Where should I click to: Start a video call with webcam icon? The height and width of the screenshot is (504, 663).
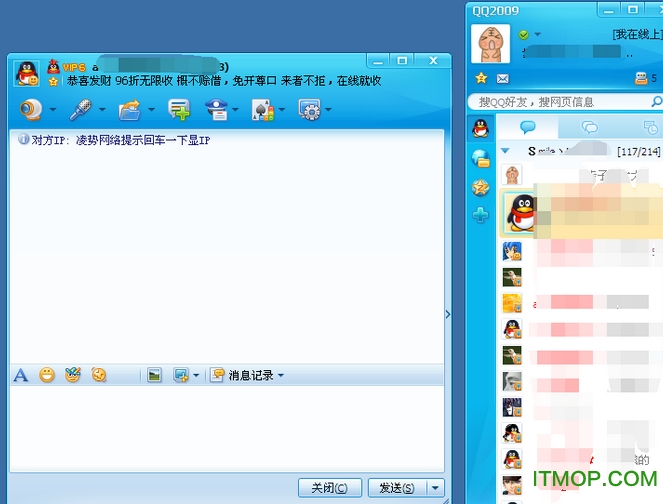pos(31,110)
